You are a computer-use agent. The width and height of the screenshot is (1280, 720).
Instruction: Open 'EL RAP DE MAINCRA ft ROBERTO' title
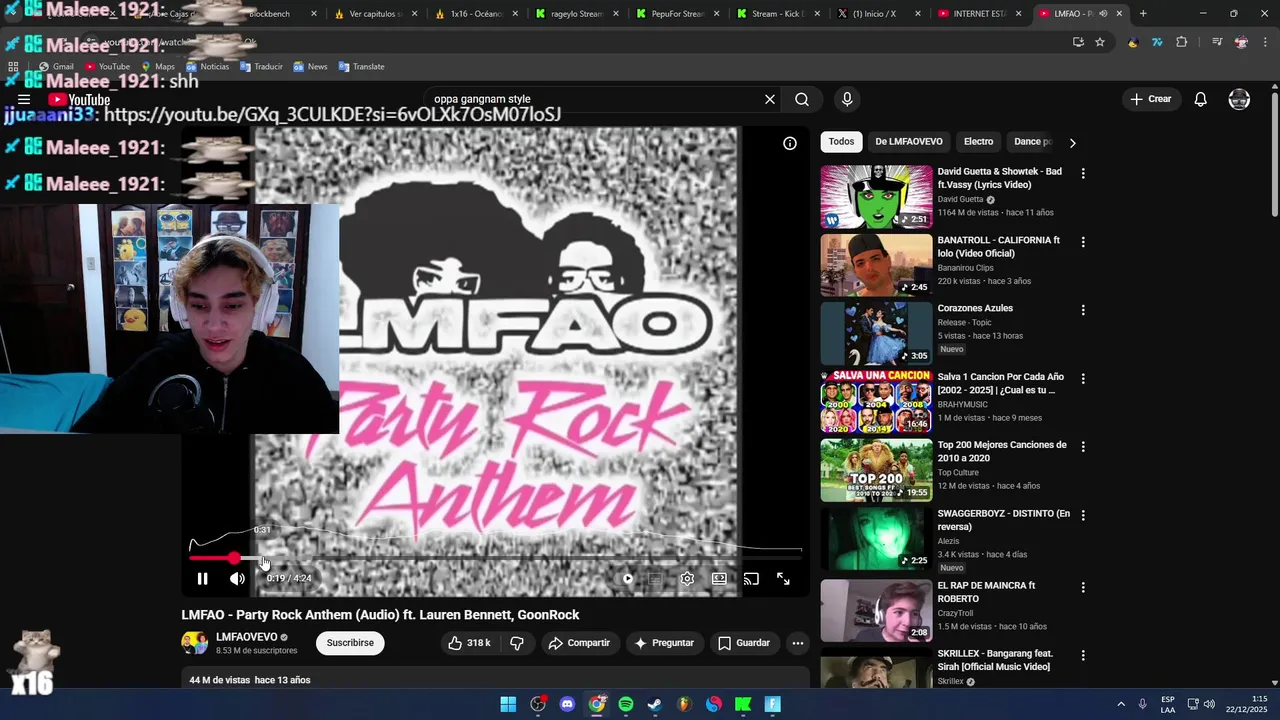[x=986, y=592]
